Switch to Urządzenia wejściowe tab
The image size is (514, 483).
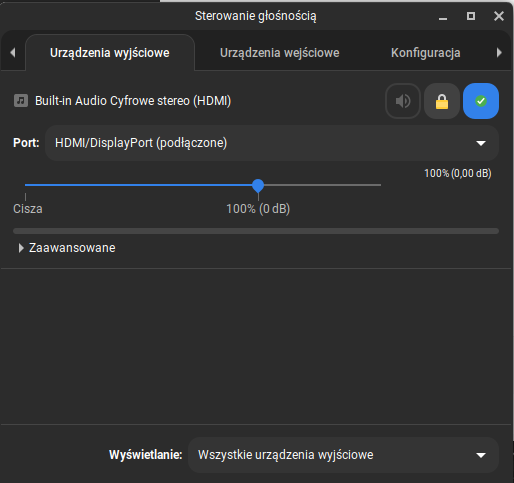[x=279, y=53]
